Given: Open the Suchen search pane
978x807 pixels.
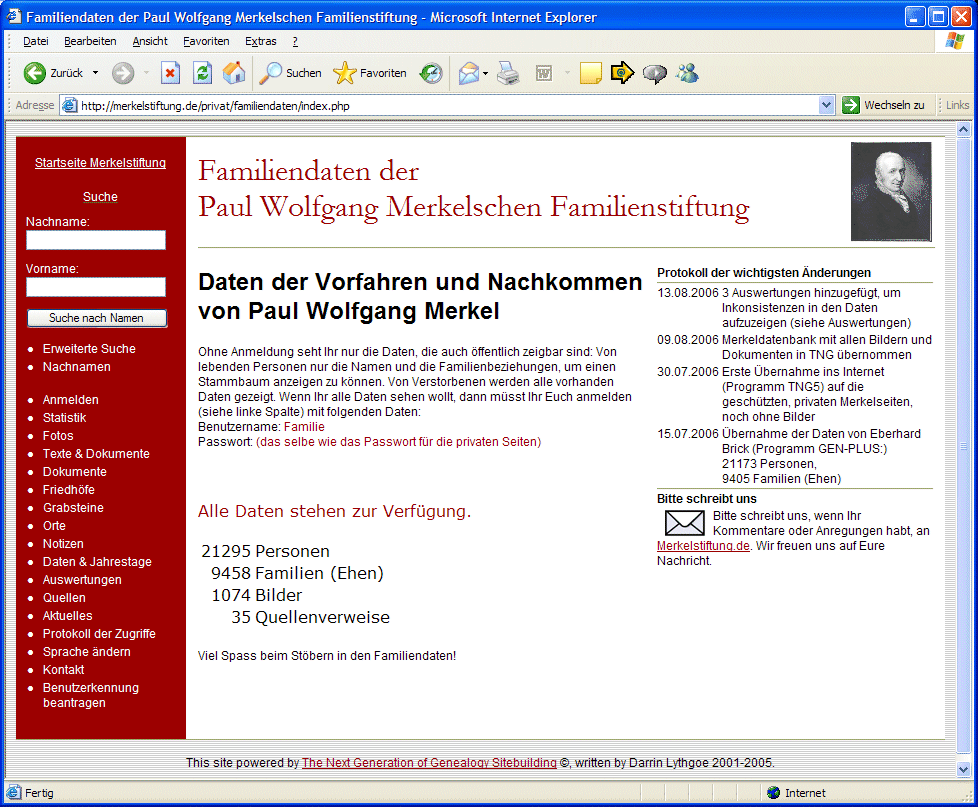Looking at the screenshot, I should pos(291,73).
